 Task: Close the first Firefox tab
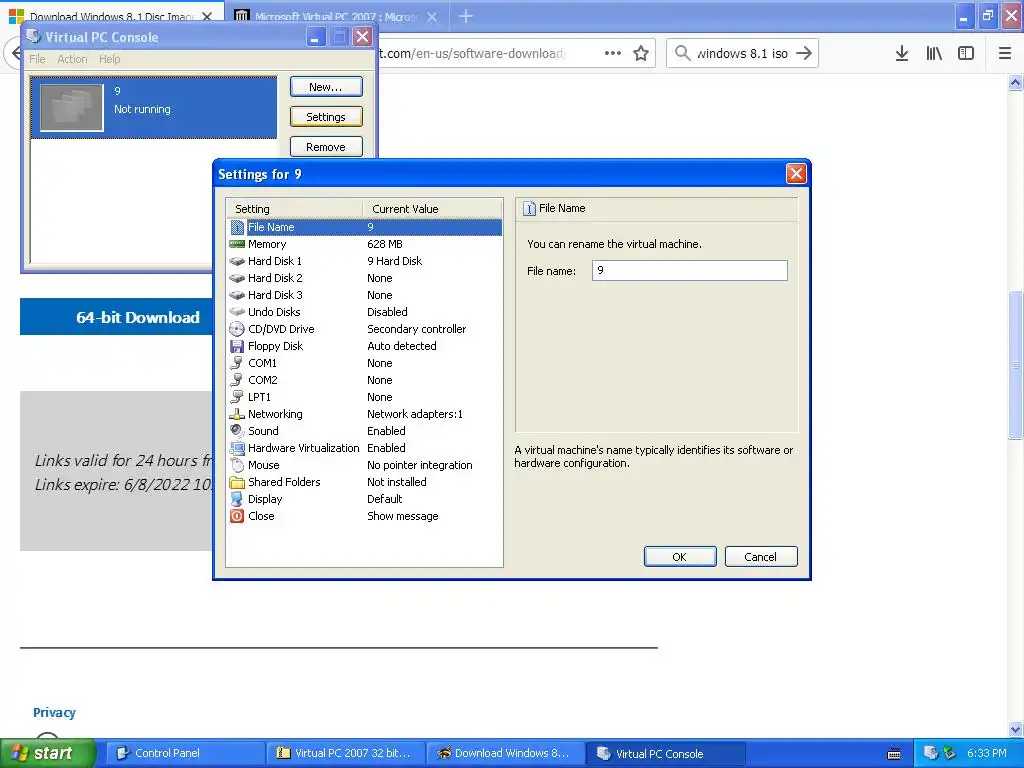point(207,16)
